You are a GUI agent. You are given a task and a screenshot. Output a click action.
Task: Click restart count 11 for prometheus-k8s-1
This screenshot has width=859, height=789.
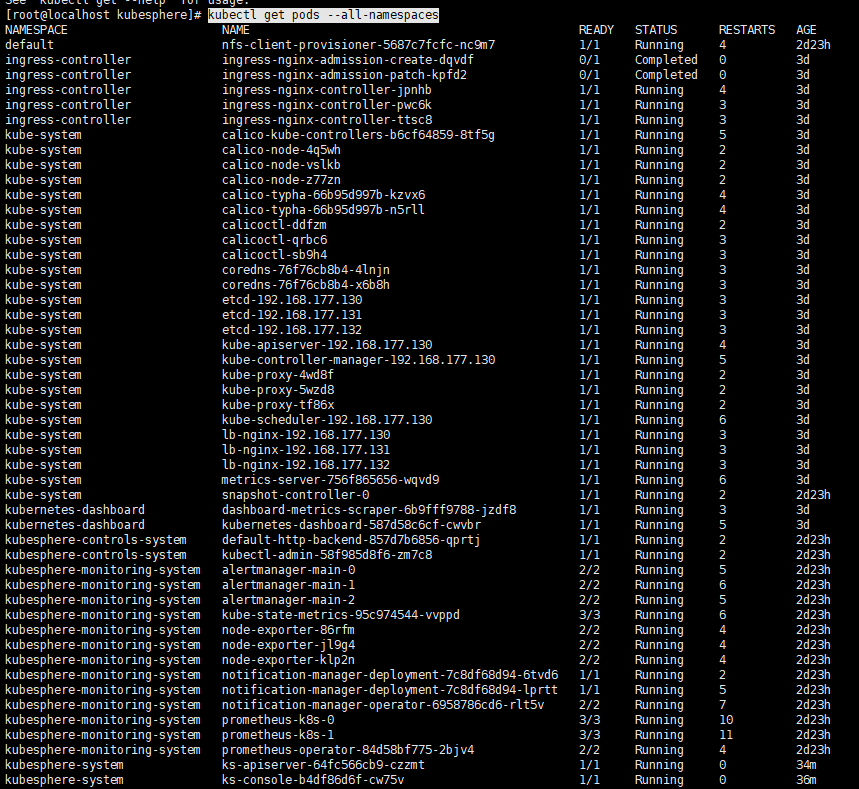pyautogui.click(x=726, y=735)
